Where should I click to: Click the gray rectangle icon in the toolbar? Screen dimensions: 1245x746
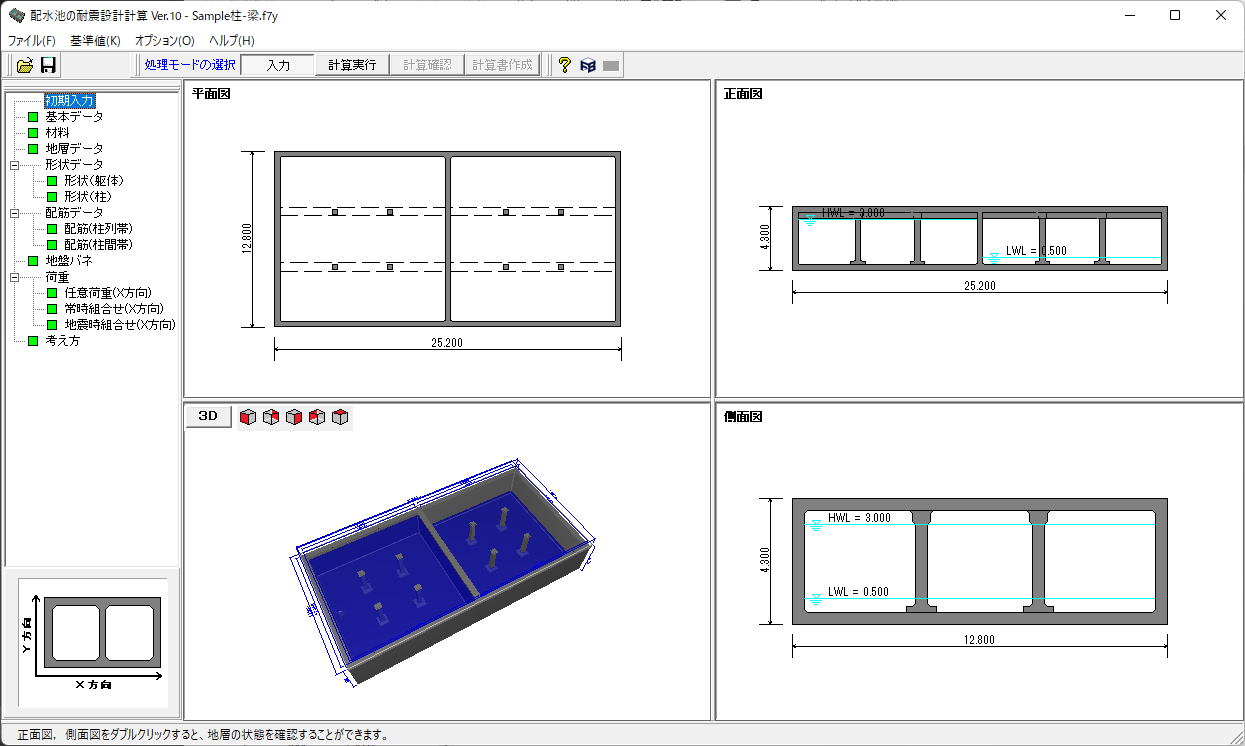[611, 65]
